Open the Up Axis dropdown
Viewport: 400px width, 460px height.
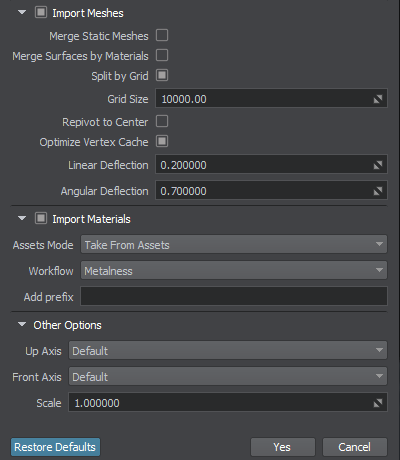228,350
